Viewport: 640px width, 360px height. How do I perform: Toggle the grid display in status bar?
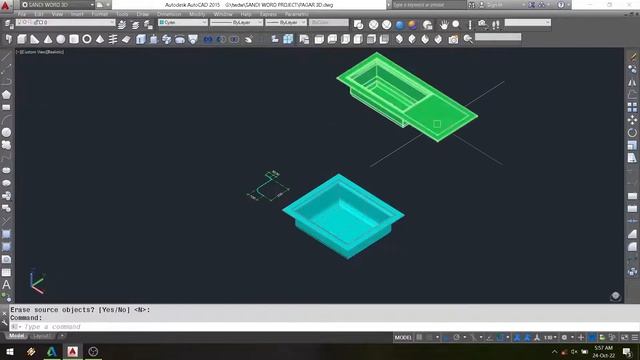(x=419, y=337)
